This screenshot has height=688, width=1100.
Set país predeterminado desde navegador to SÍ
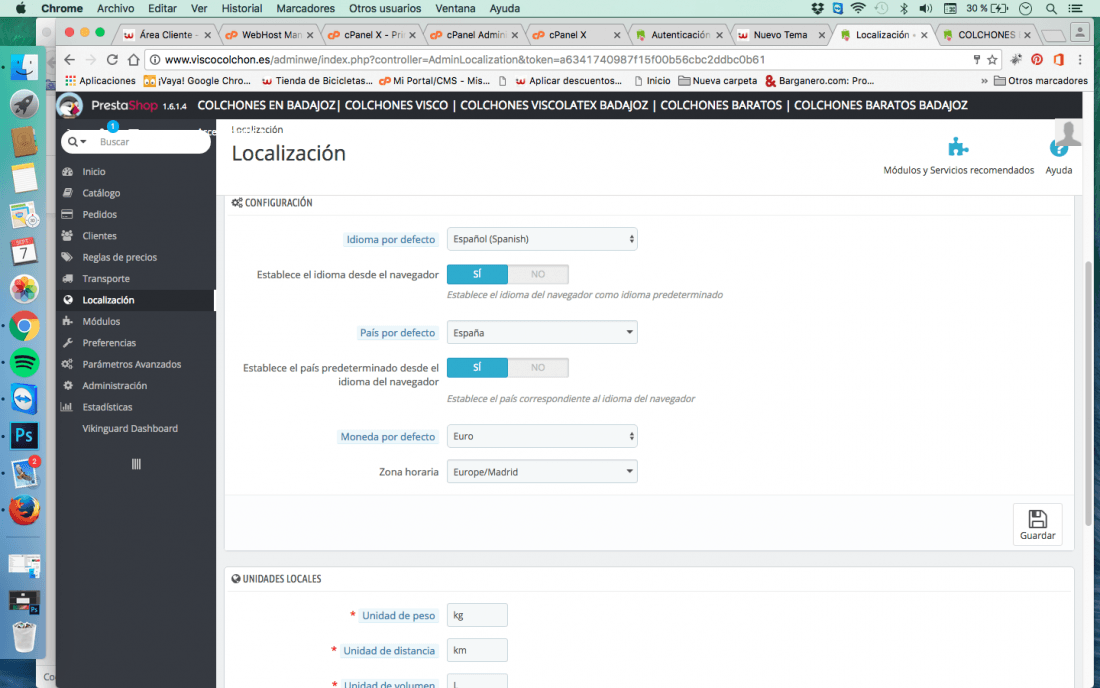click(477, 367)
